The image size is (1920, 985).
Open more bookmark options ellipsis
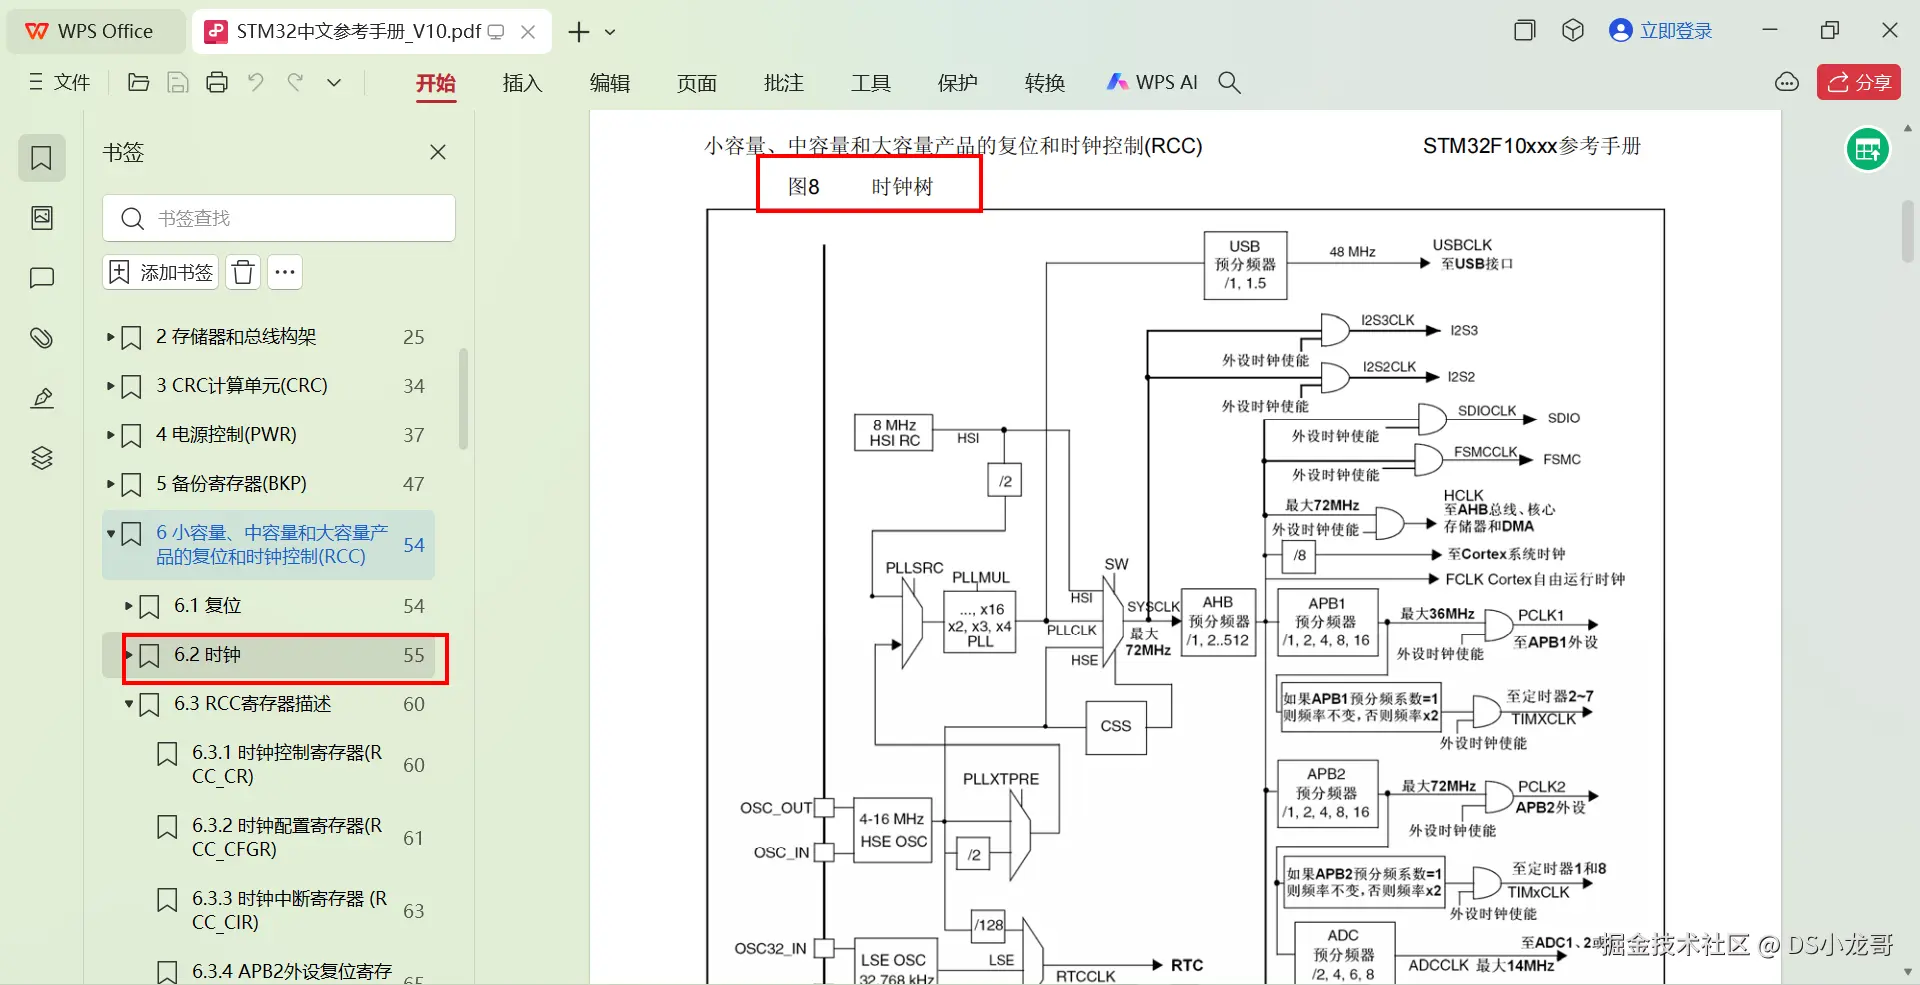(285, 272)
